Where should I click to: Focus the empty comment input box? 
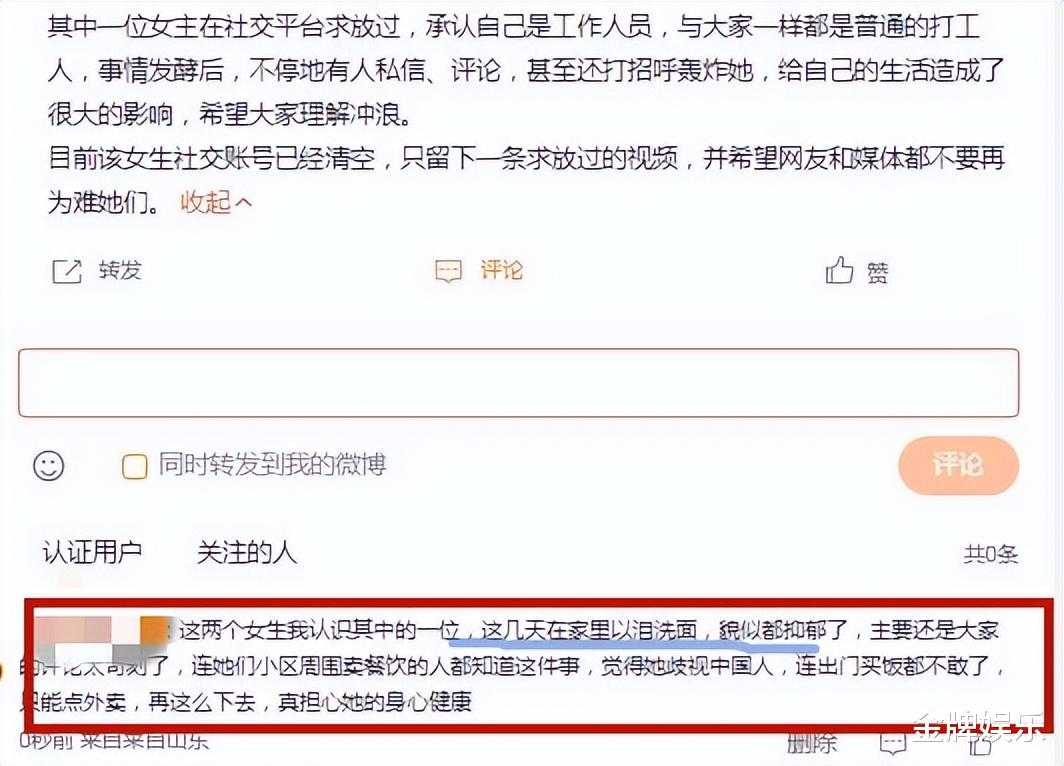(518, 383)
